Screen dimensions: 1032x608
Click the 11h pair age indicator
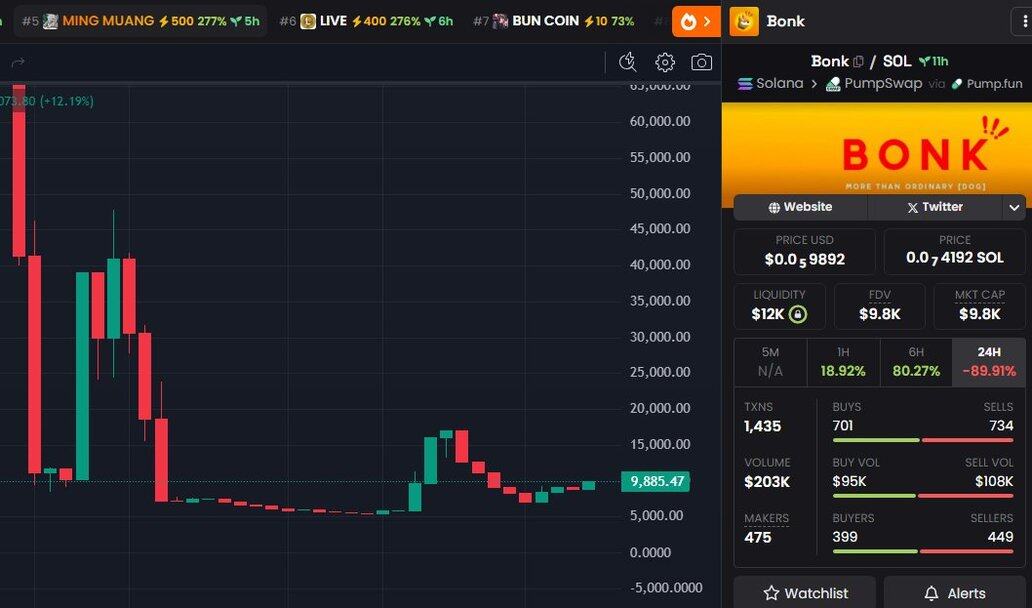934,61
